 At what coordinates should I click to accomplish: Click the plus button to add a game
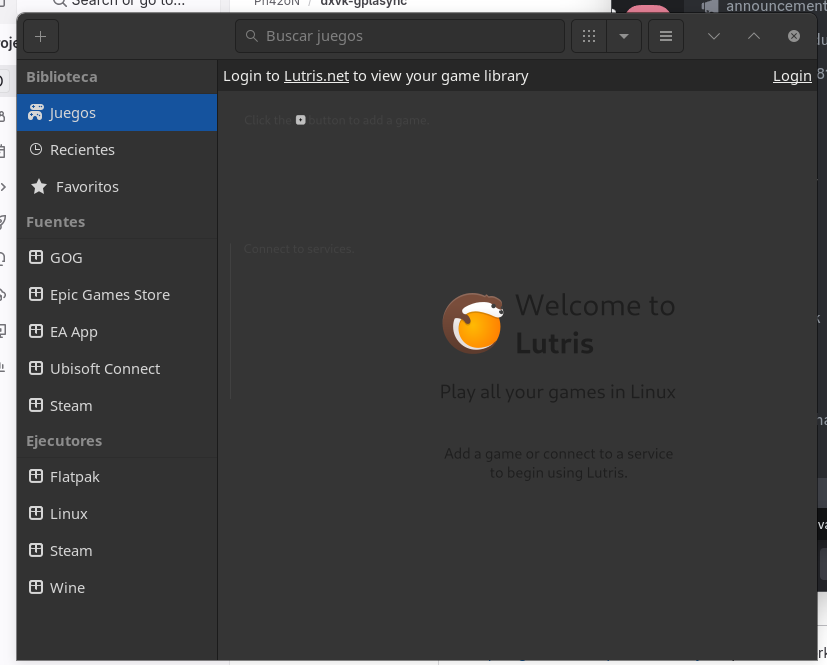pyautogui.click(x=41, y=36)
